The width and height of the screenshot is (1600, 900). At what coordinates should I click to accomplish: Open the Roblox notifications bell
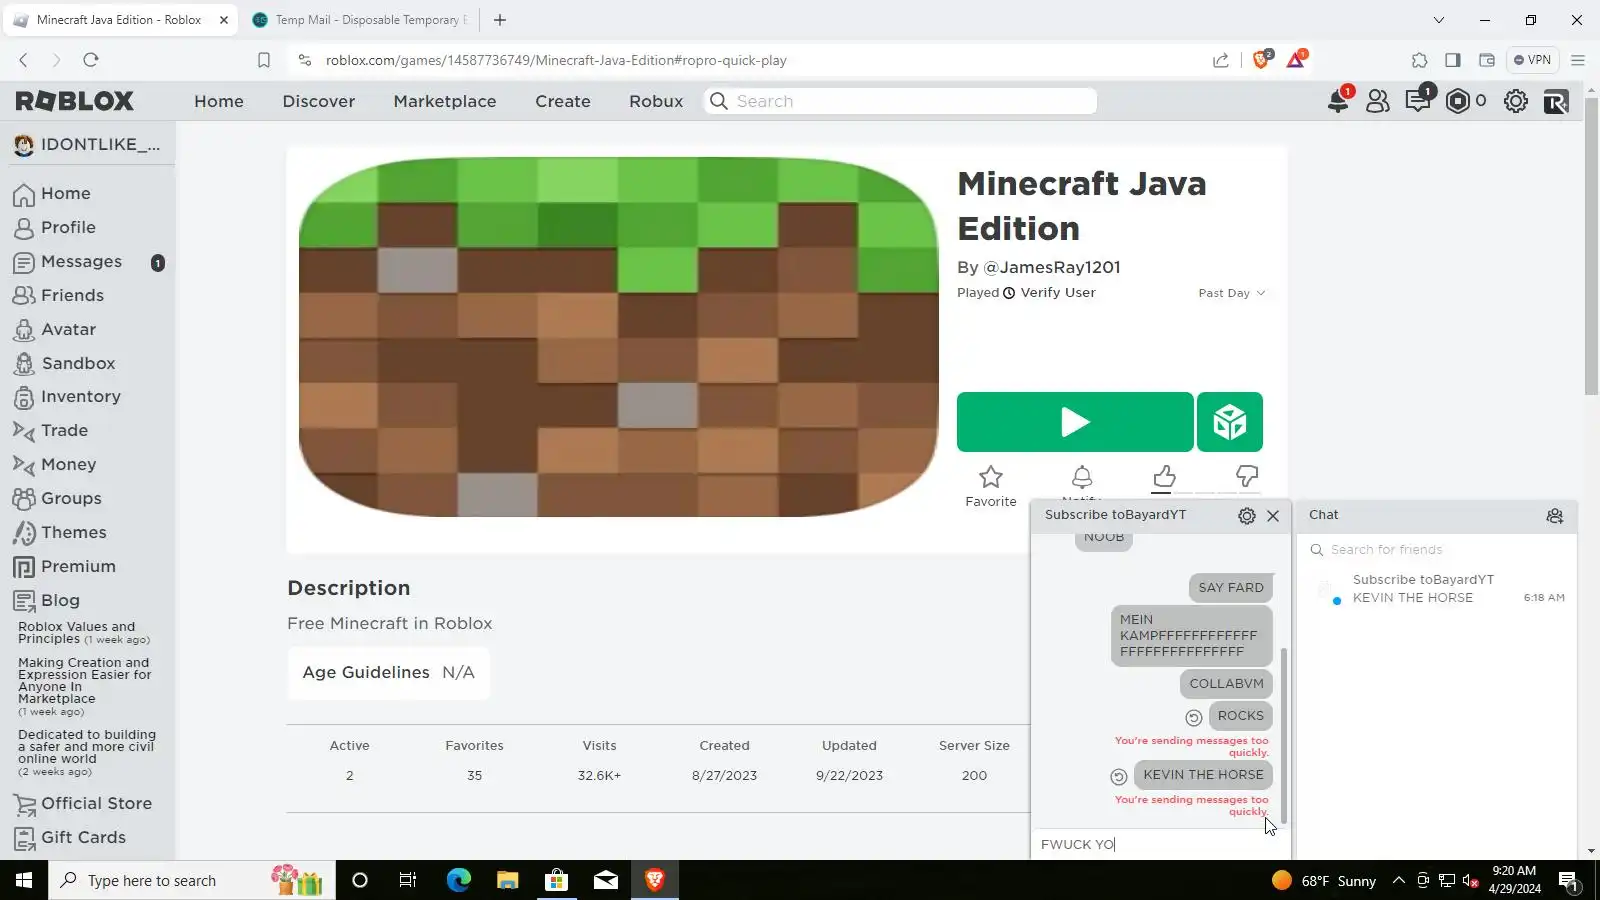tap(1338, 101)
